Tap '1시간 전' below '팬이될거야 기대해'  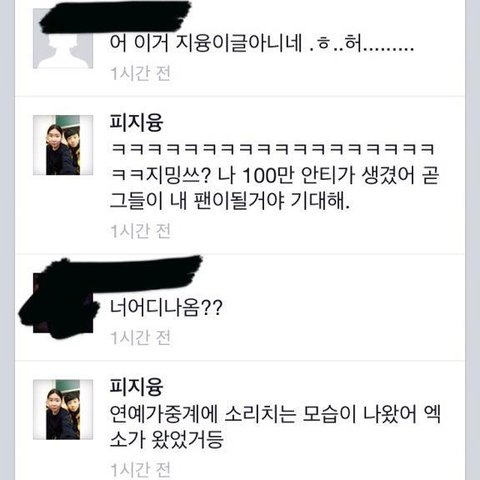click(140, 231)
